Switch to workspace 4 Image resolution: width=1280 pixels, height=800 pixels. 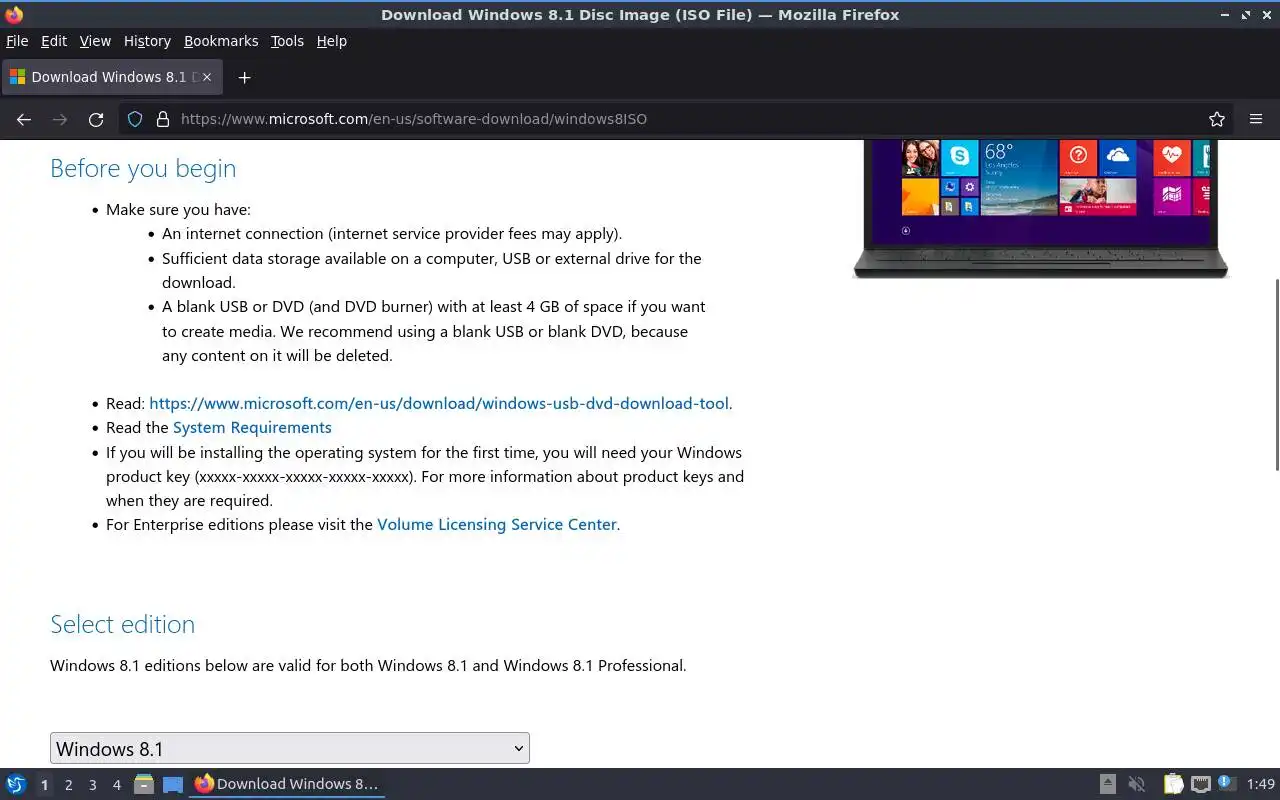[116, 785]
